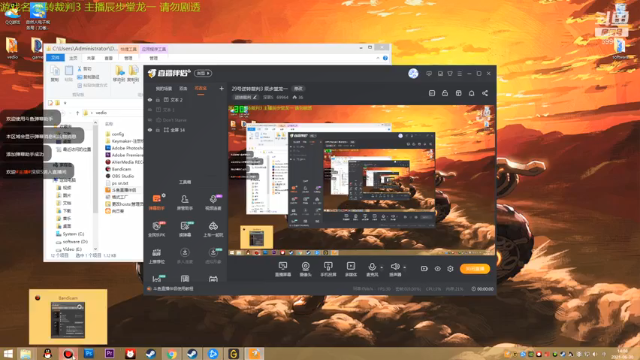Viewport: 640px width, 360px height.
Task: Click the webcam source icon
Action: click(x=305, y=267)
